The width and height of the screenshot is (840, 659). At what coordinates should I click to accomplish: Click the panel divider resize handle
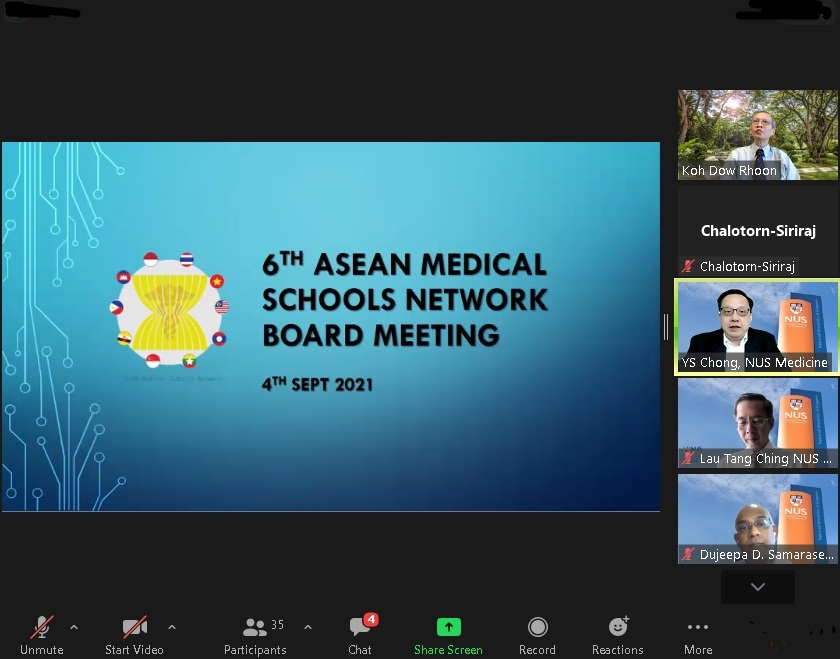pyautogui.click(x=666, y=326)
